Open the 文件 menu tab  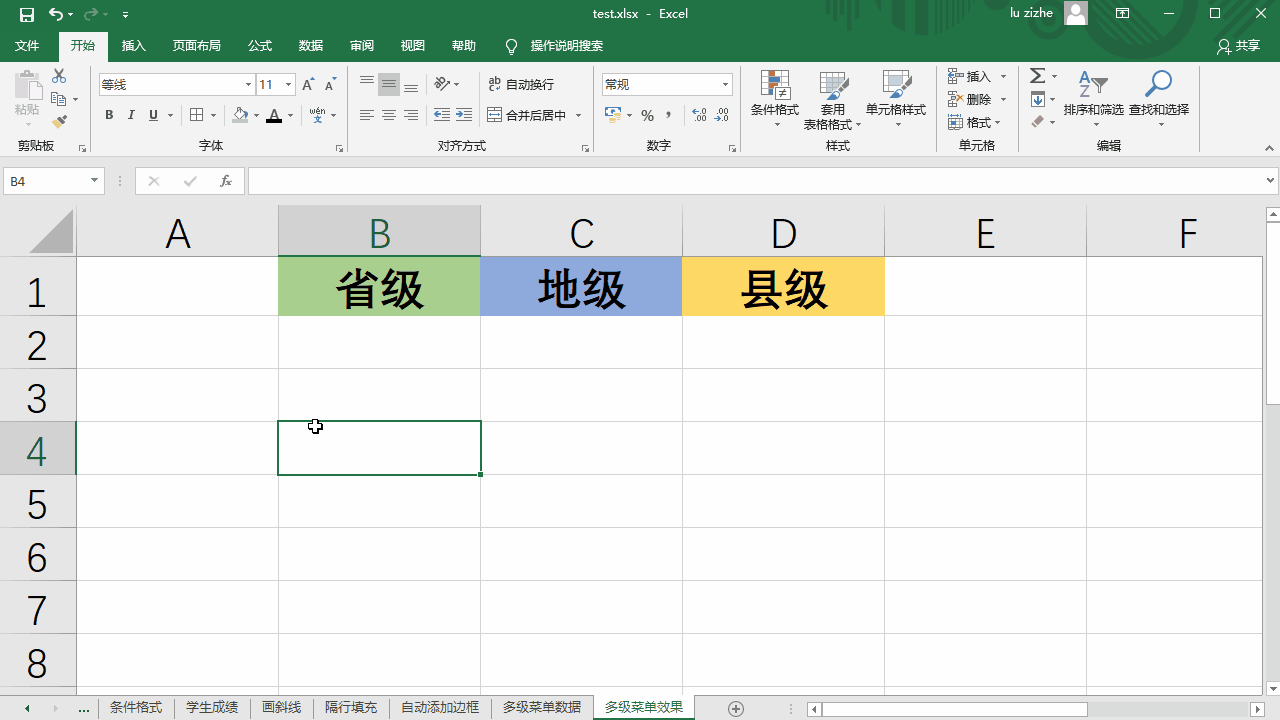pyautogui.click(x=27, y=46)
